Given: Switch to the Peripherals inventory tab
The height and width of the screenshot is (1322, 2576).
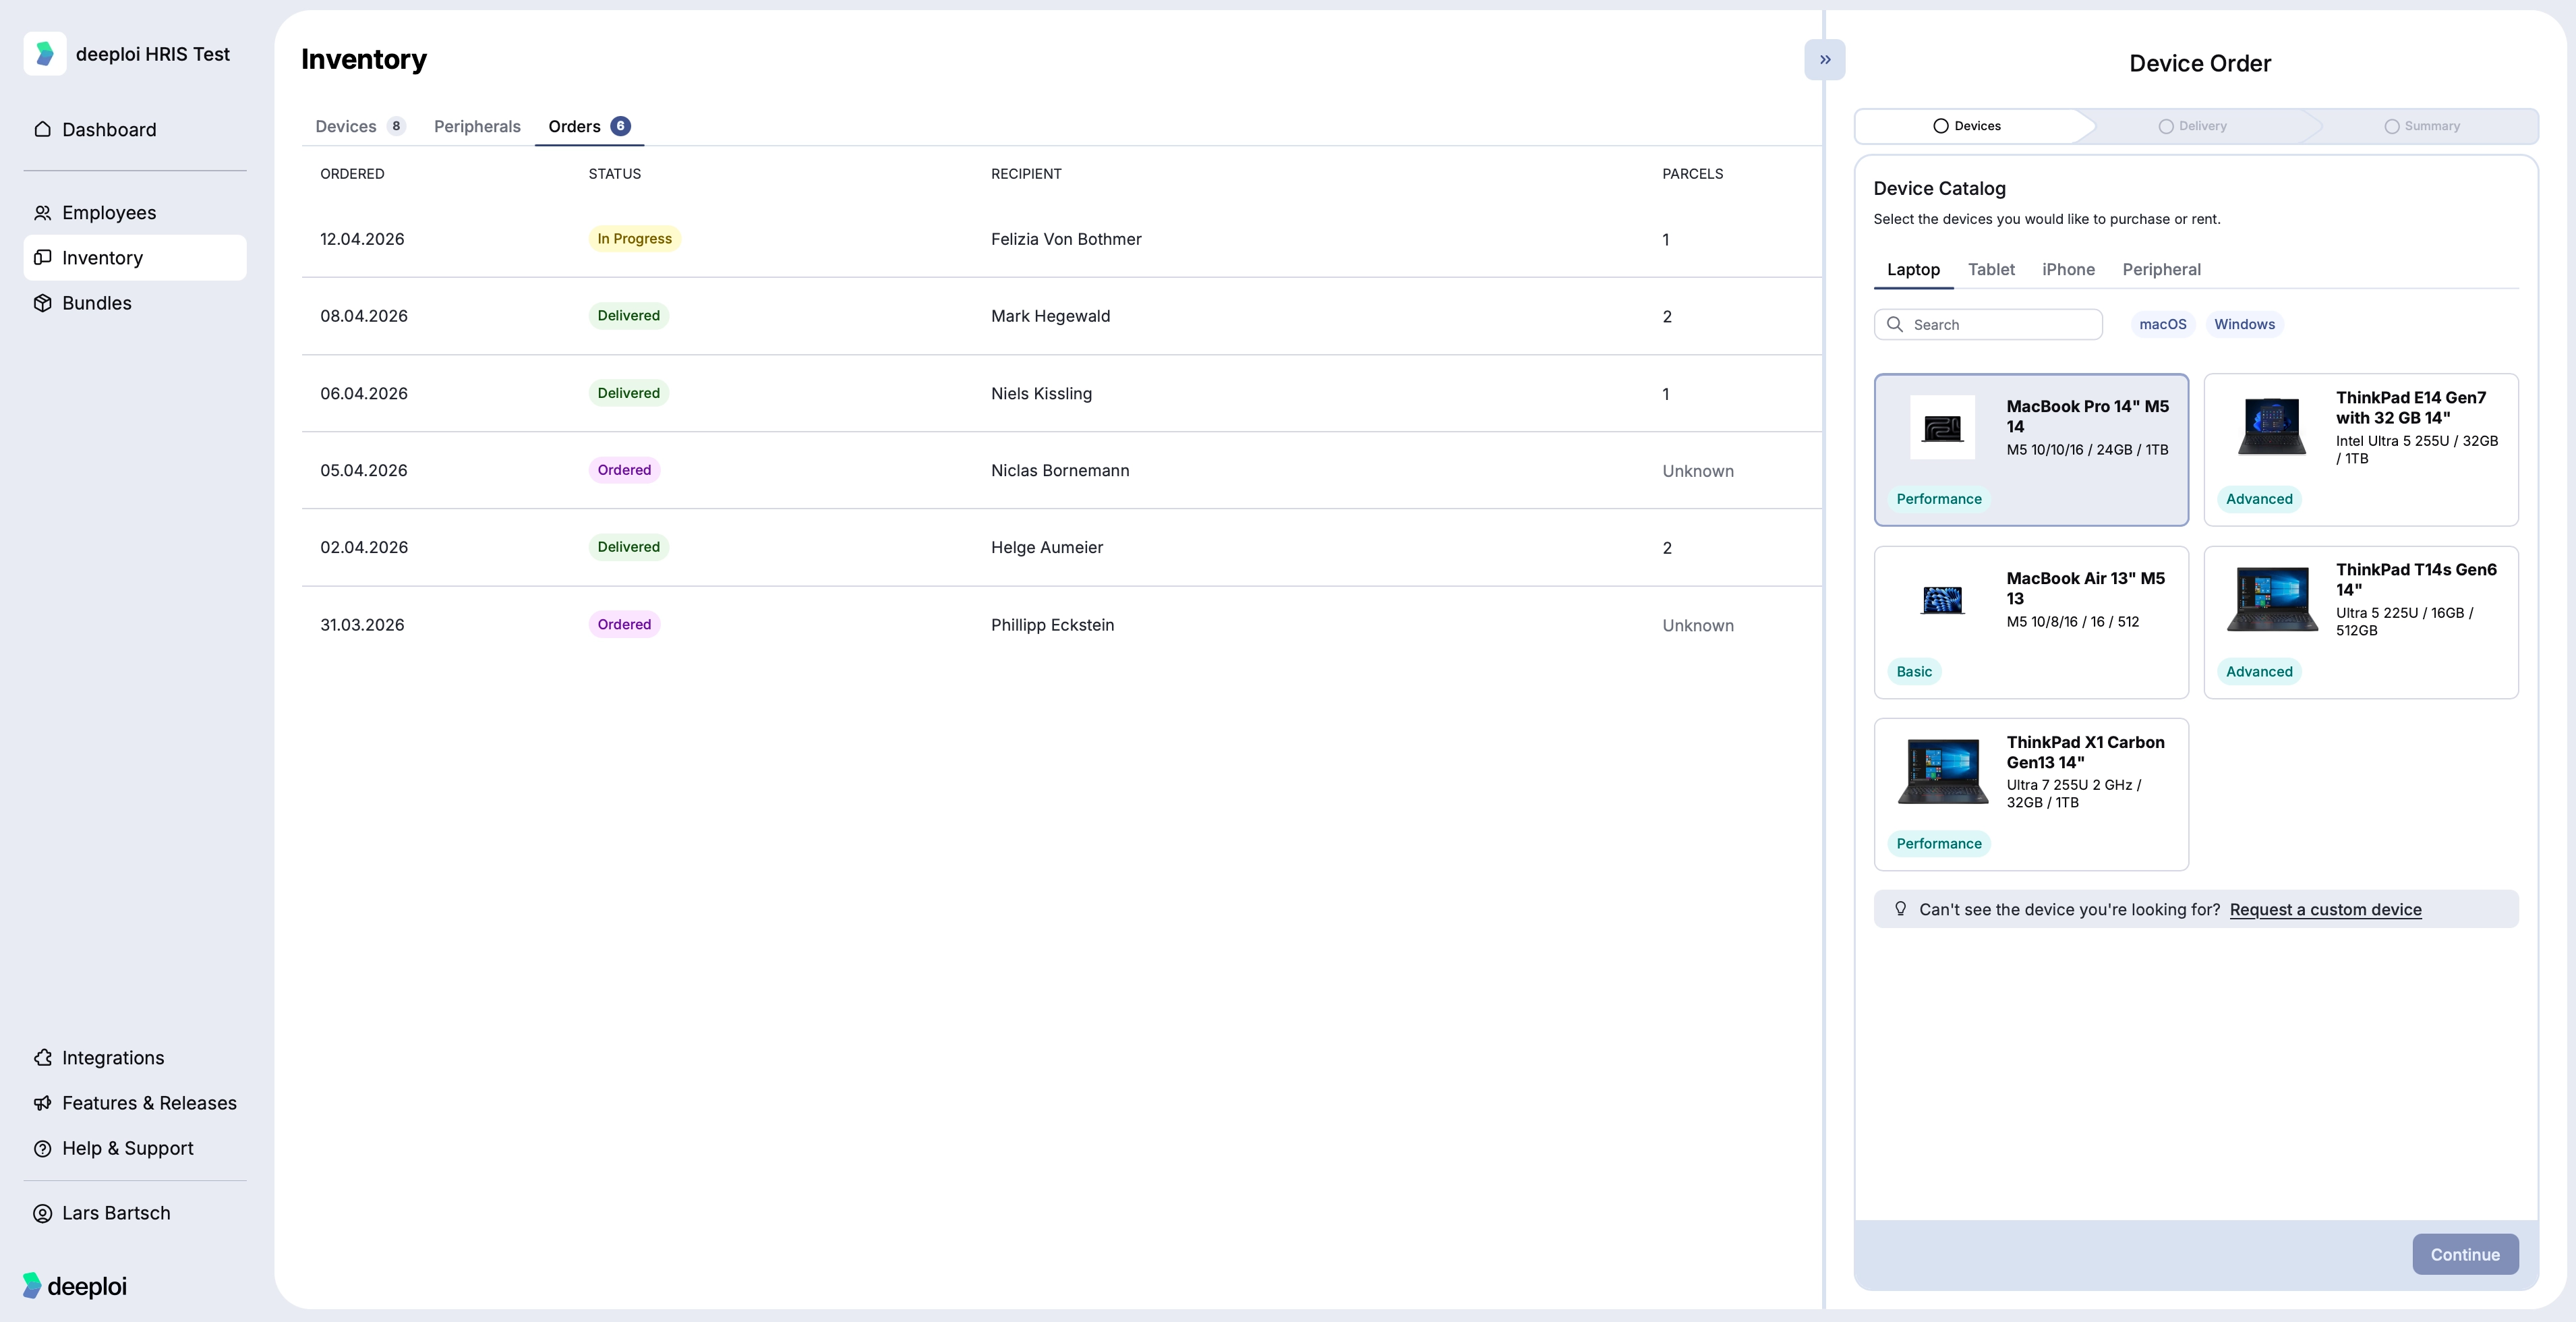Looking at the screenshot, I should point(477,126).
